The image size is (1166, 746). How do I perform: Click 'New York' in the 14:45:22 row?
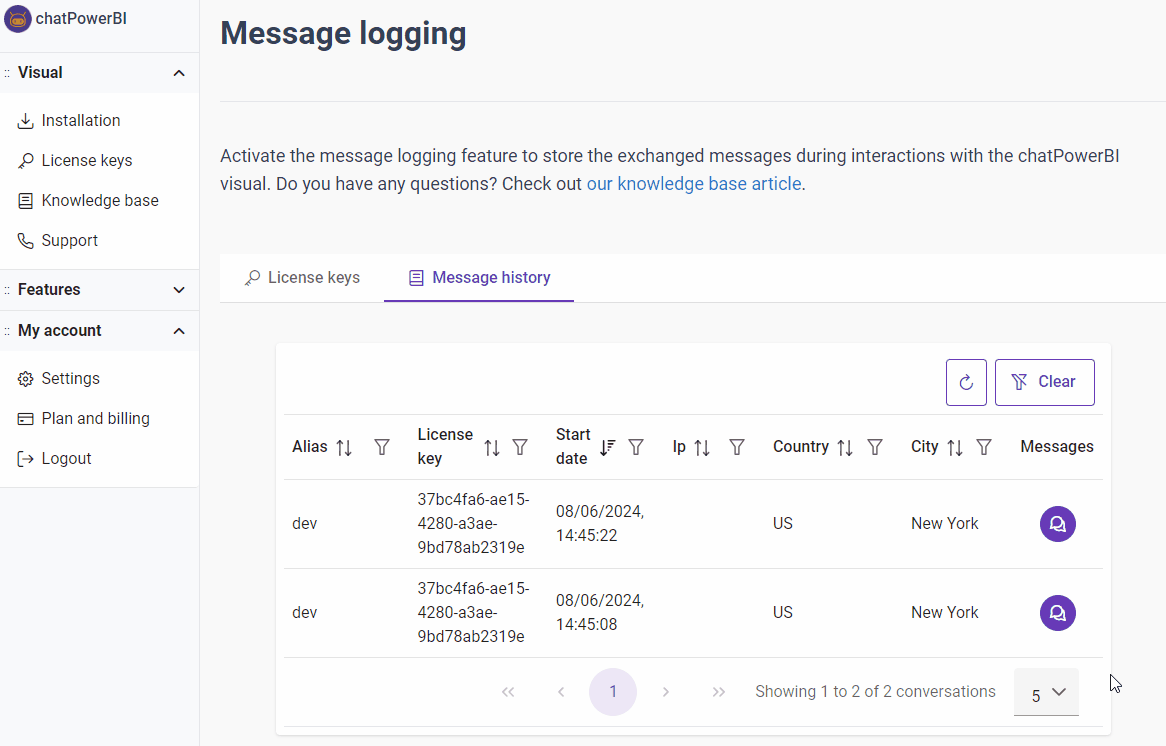tap(944, 524)
